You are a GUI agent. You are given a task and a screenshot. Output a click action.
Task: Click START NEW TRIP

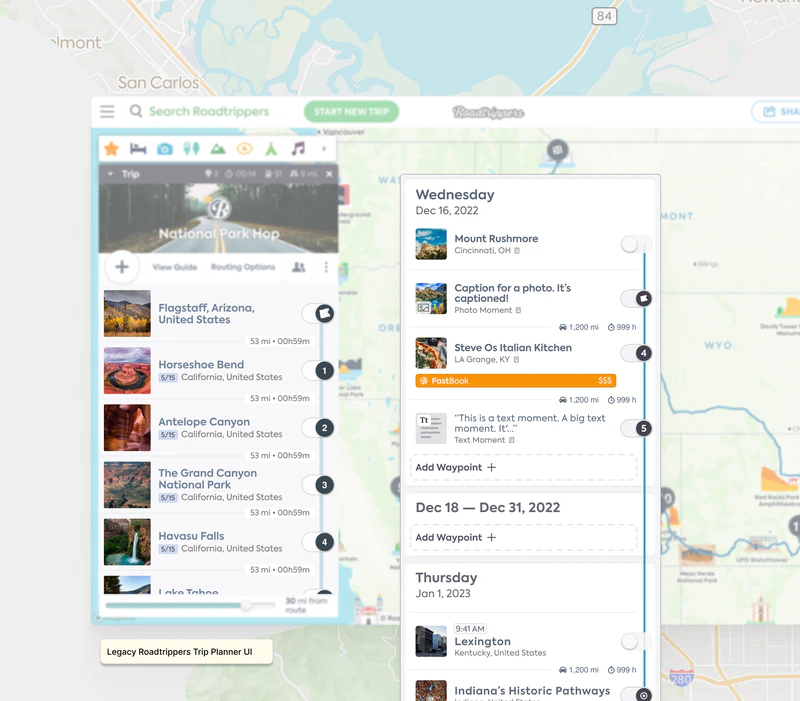(x=351, y=112)
